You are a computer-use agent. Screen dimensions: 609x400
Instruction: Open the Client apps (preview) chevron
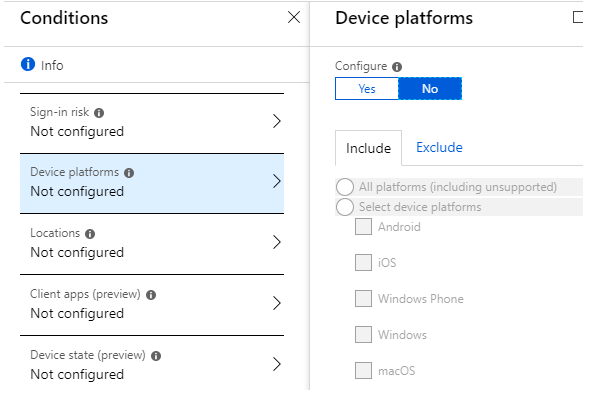click(x=277, y=303)
